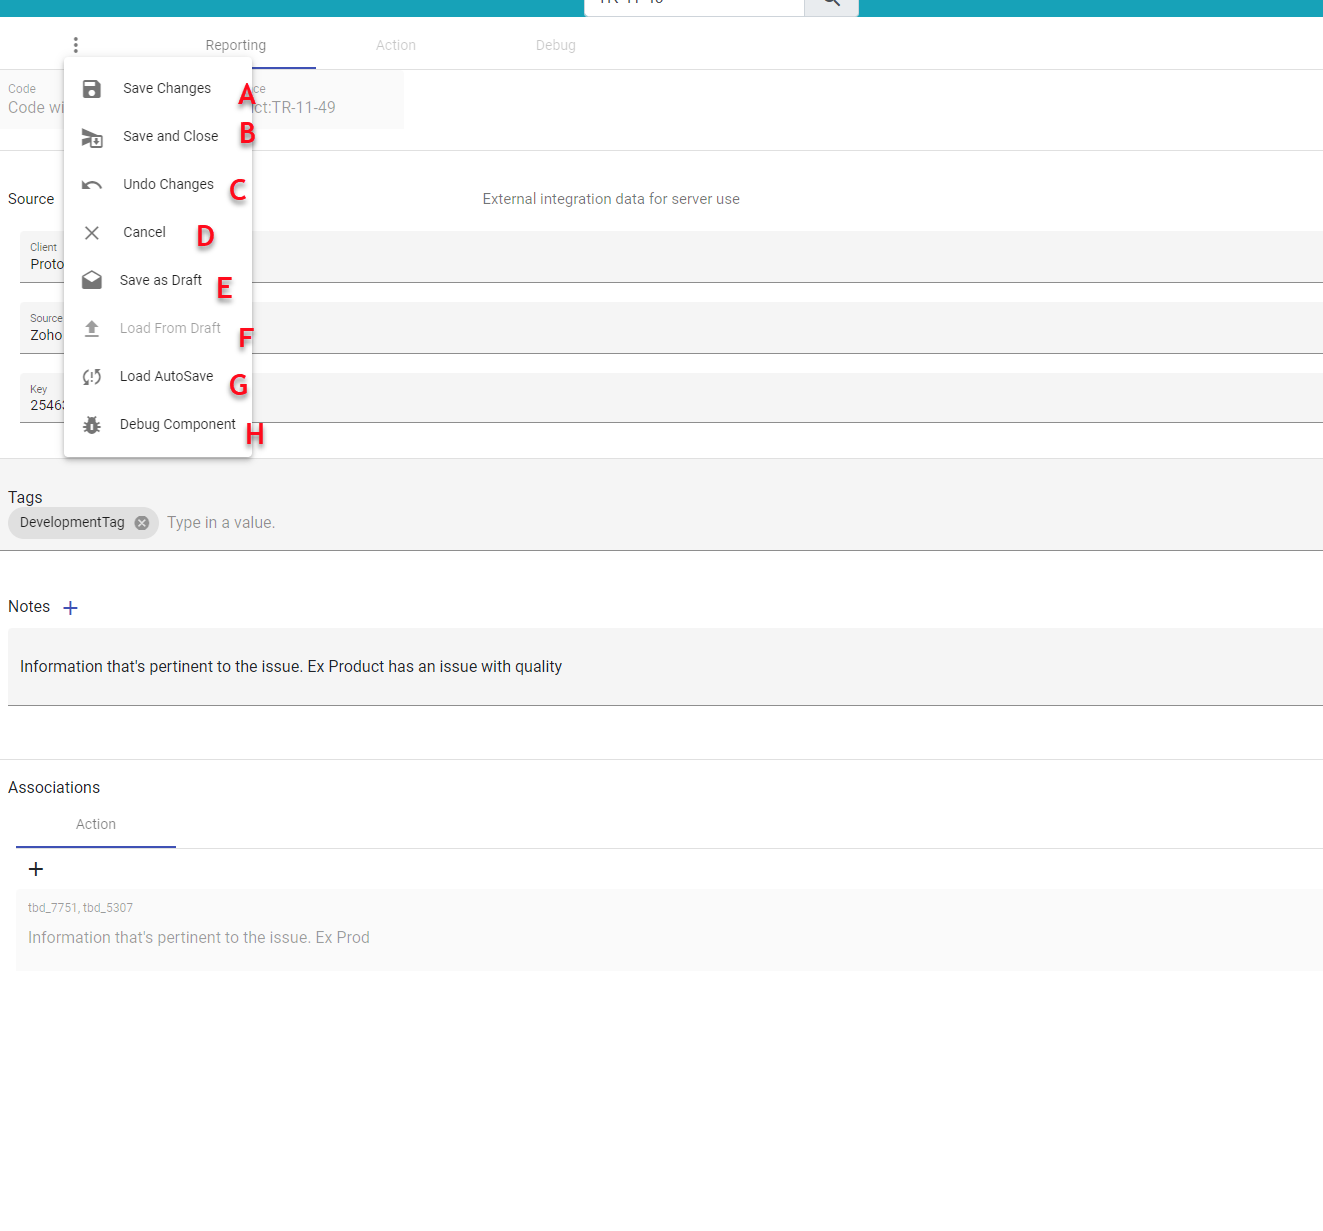Click the Save Changes floppy disk icon

pos(92,89)
